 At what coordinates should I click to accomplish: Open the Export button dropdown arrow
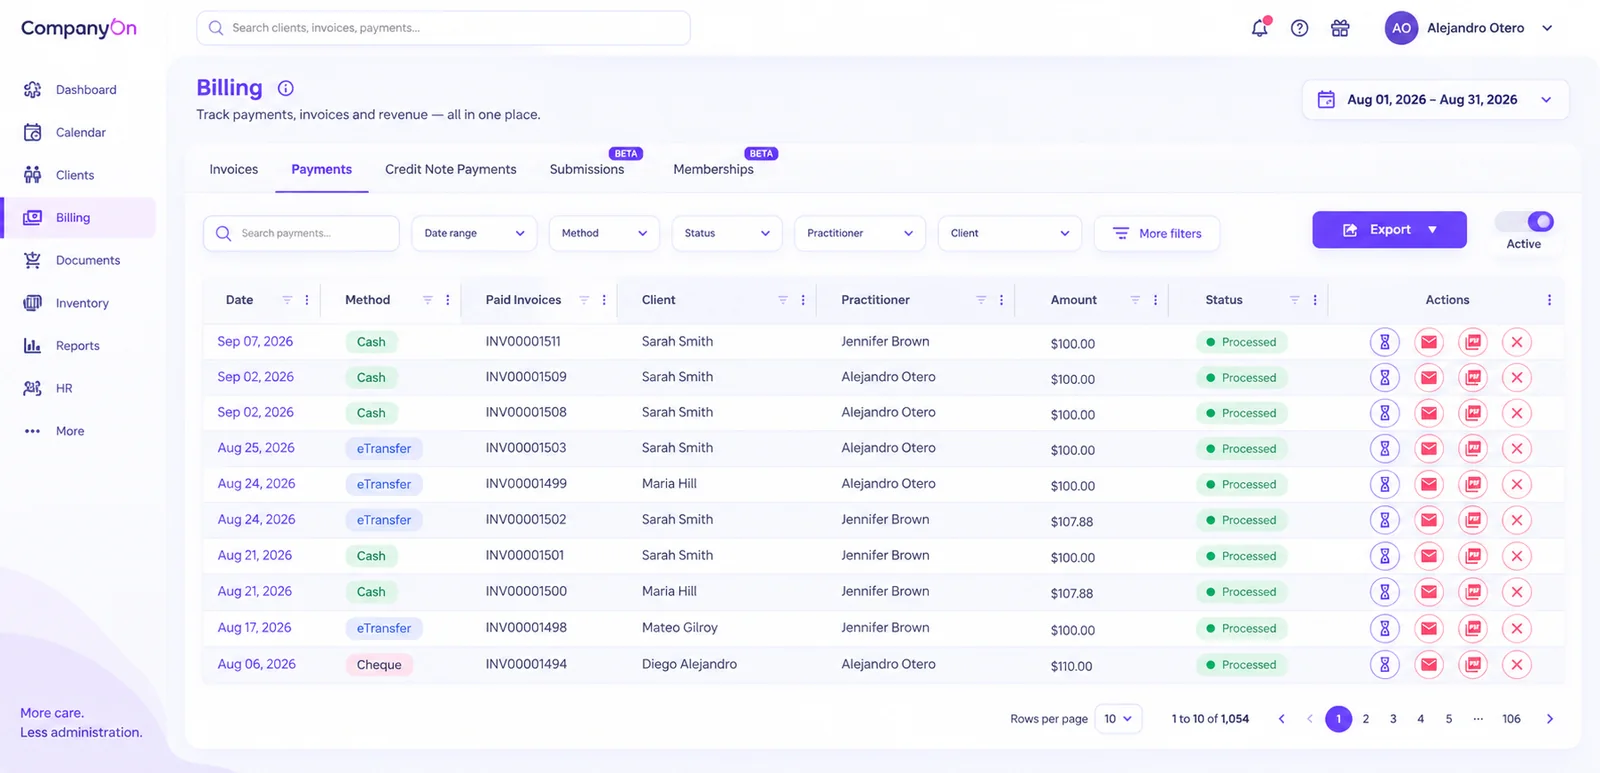pos(1432,230)
